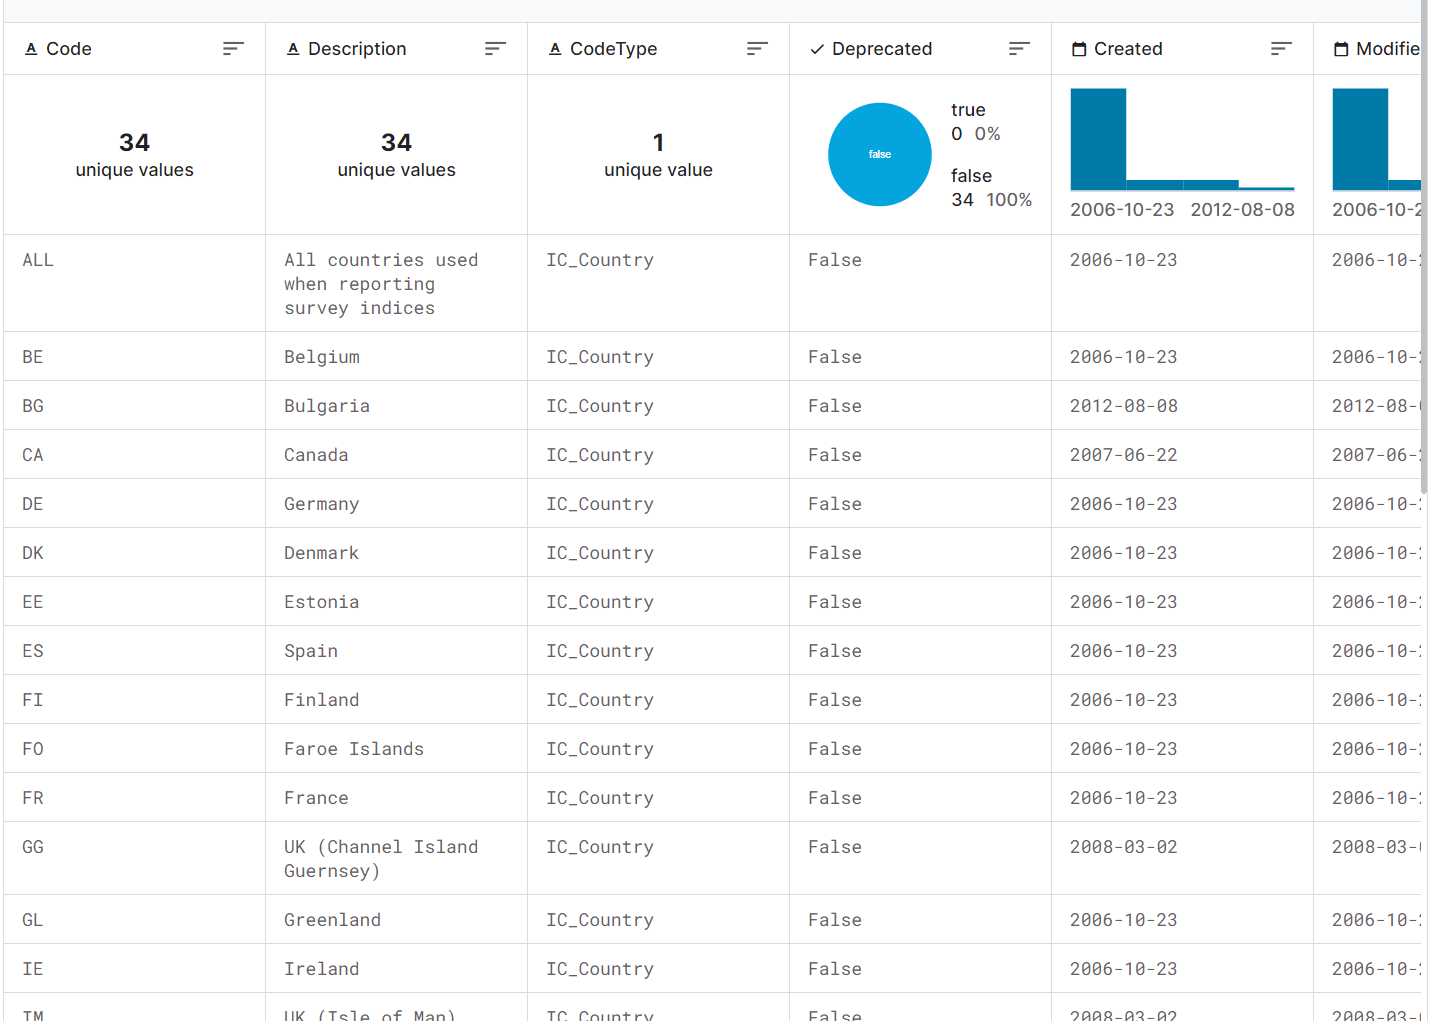Viewport: 1431px width, 1021px height.
Task: Select the Finland description cell
Action: tap(397, 700)
